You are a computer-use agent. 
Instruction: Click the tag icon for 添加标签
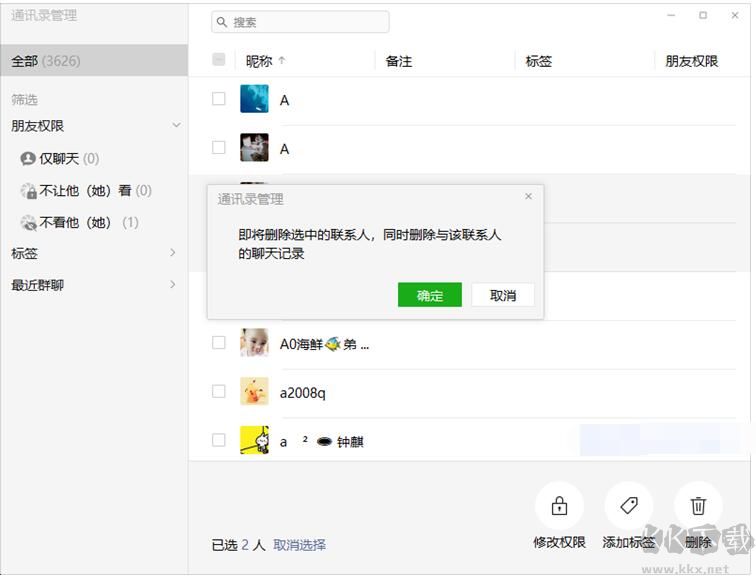629,506
